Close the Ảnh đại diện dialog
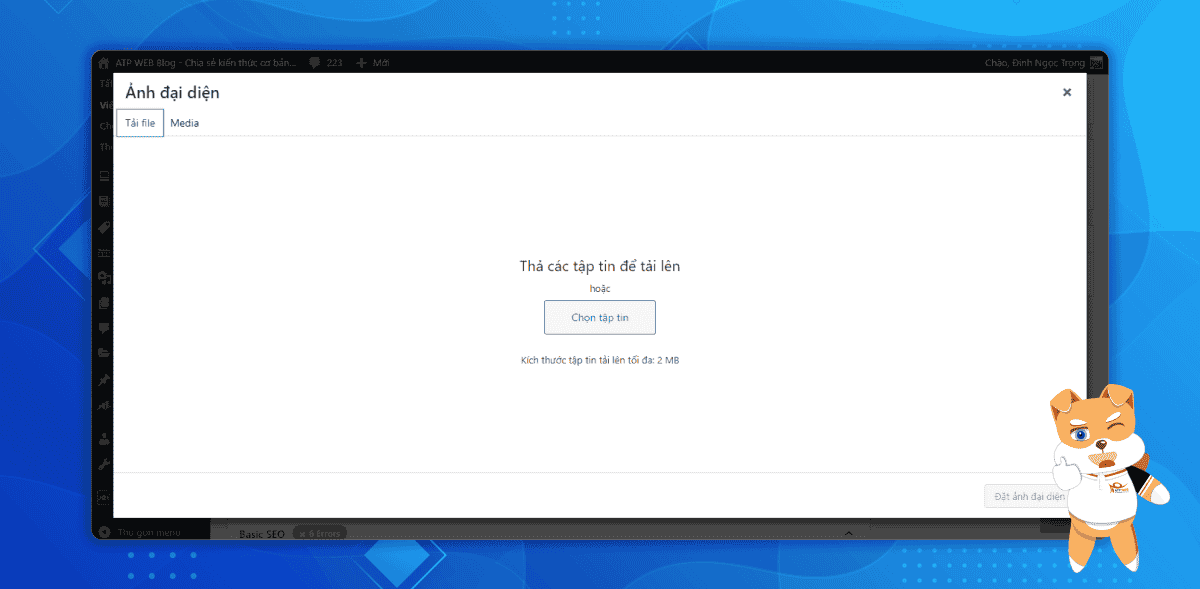This screenshot has height=589, width=1200. coord(1067,92)
